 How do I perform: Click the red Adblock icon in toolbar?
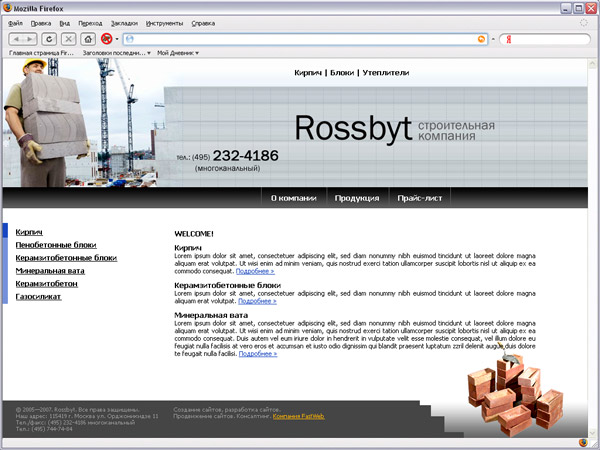[x=106, y=38]
